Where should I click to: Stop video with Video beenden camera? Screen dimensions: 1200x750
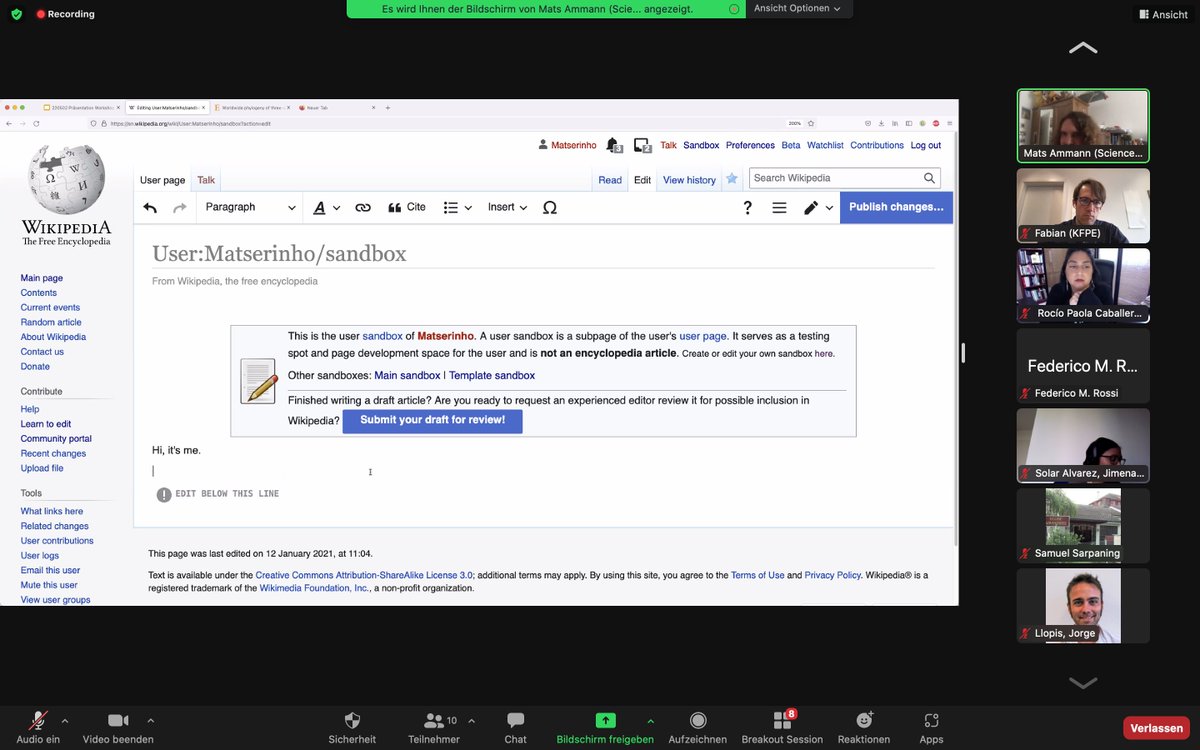tap(118, 726)
